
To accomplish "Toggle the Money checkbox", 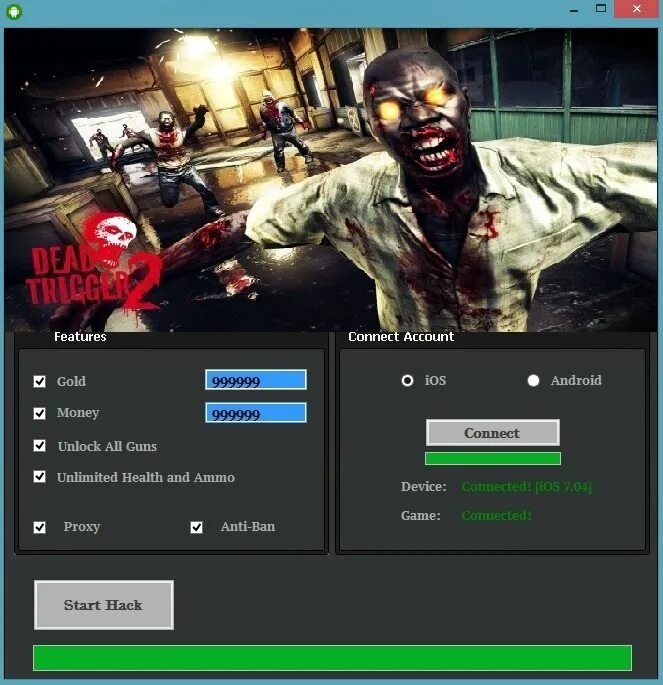I will [40, 413].
